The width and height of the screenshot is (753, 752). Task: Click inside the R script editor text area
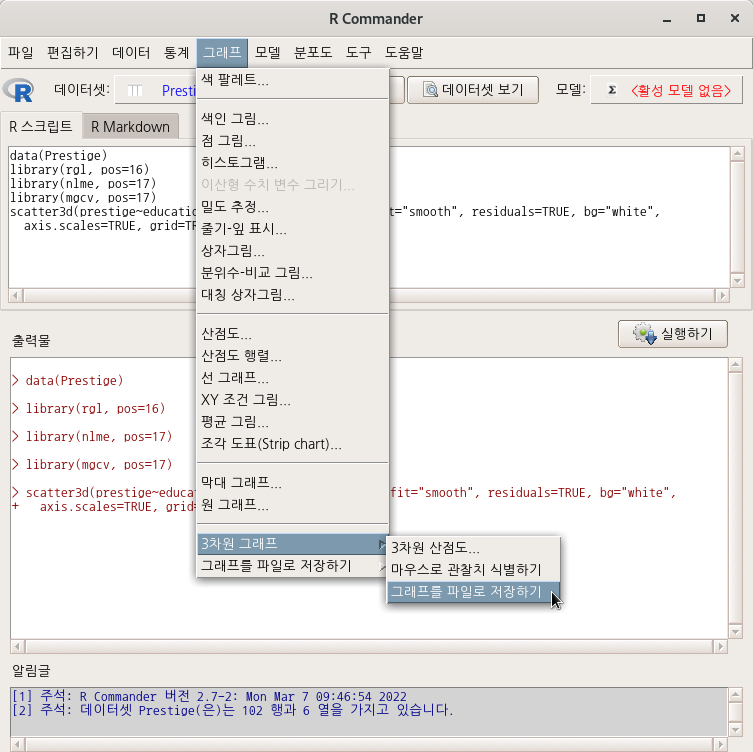(x=369, y=217)
